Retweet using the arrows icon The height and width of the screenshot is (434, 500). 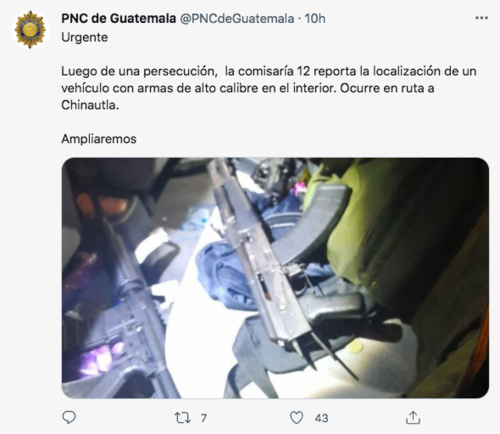[x=183, y=417]
